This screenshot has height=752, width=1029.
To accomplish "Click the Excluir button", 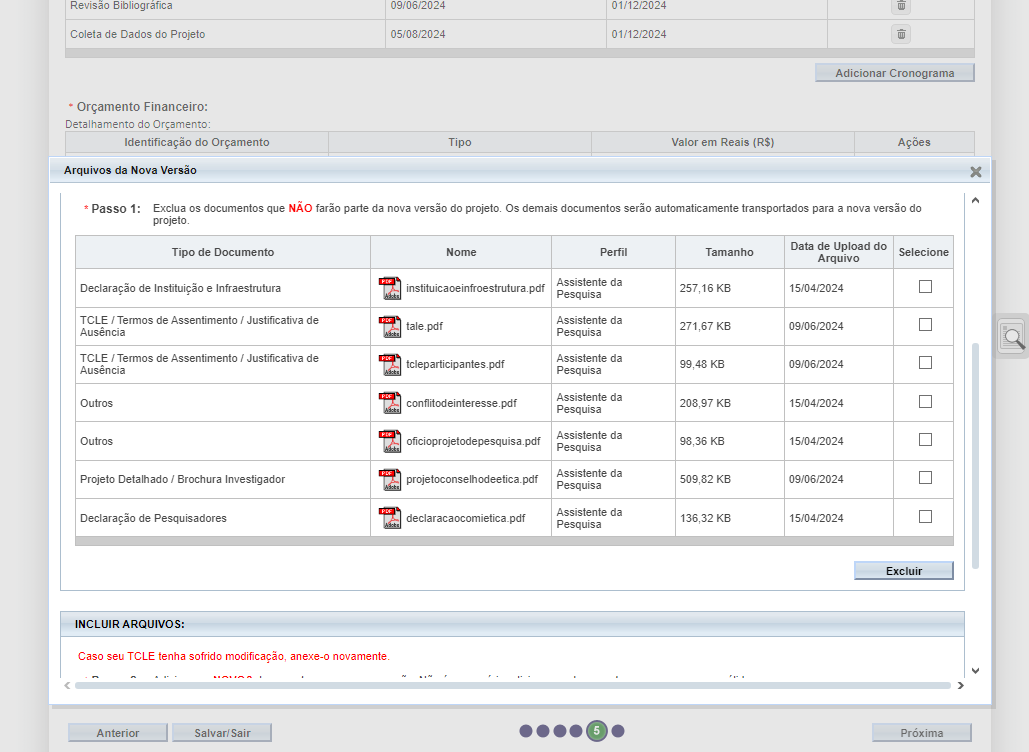I will pos(904,571).
